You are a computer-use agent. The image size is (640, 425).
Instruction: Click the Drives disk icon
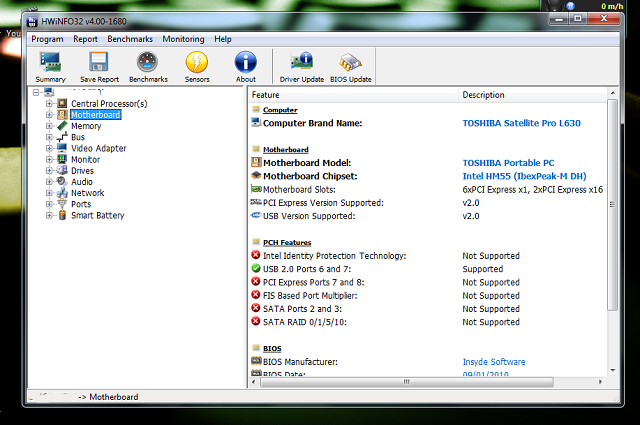[62, 170]
